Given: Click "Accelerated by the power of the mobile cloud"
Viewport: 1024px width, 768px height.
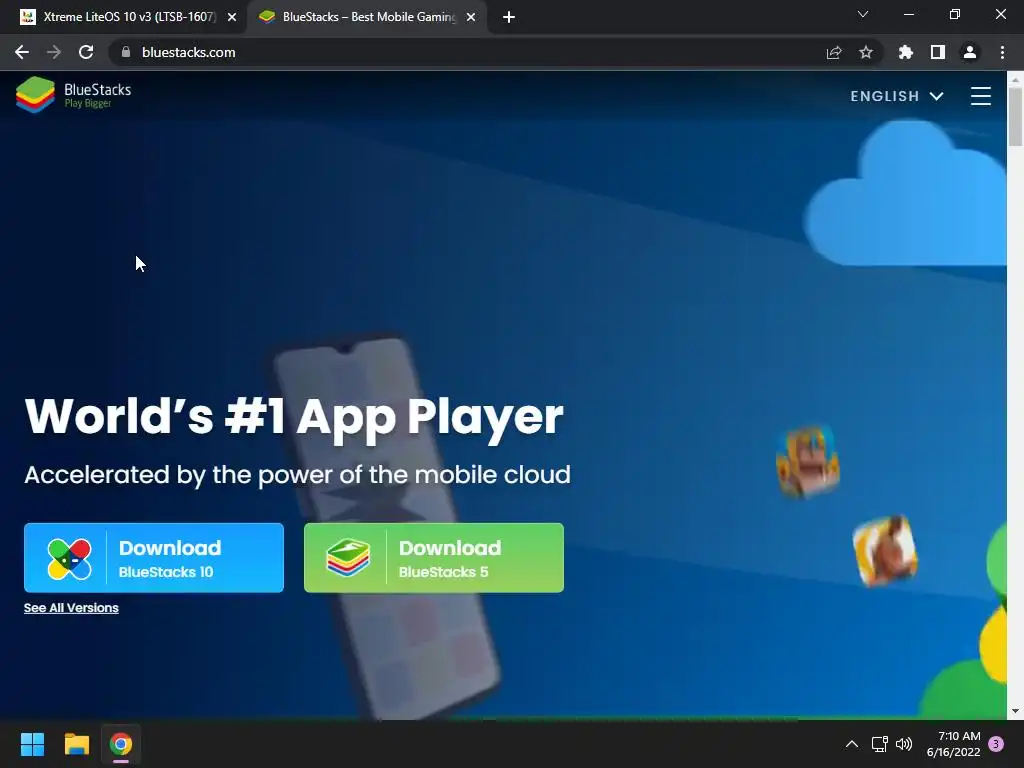Looking at the screenshot, I should coord(297,475).
